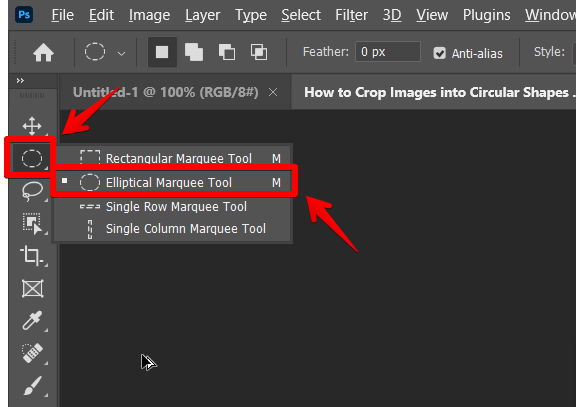The height and width of the screenshot is (407, 576).
Task: Select the Lasso tool
Action: tap(32, 191)
